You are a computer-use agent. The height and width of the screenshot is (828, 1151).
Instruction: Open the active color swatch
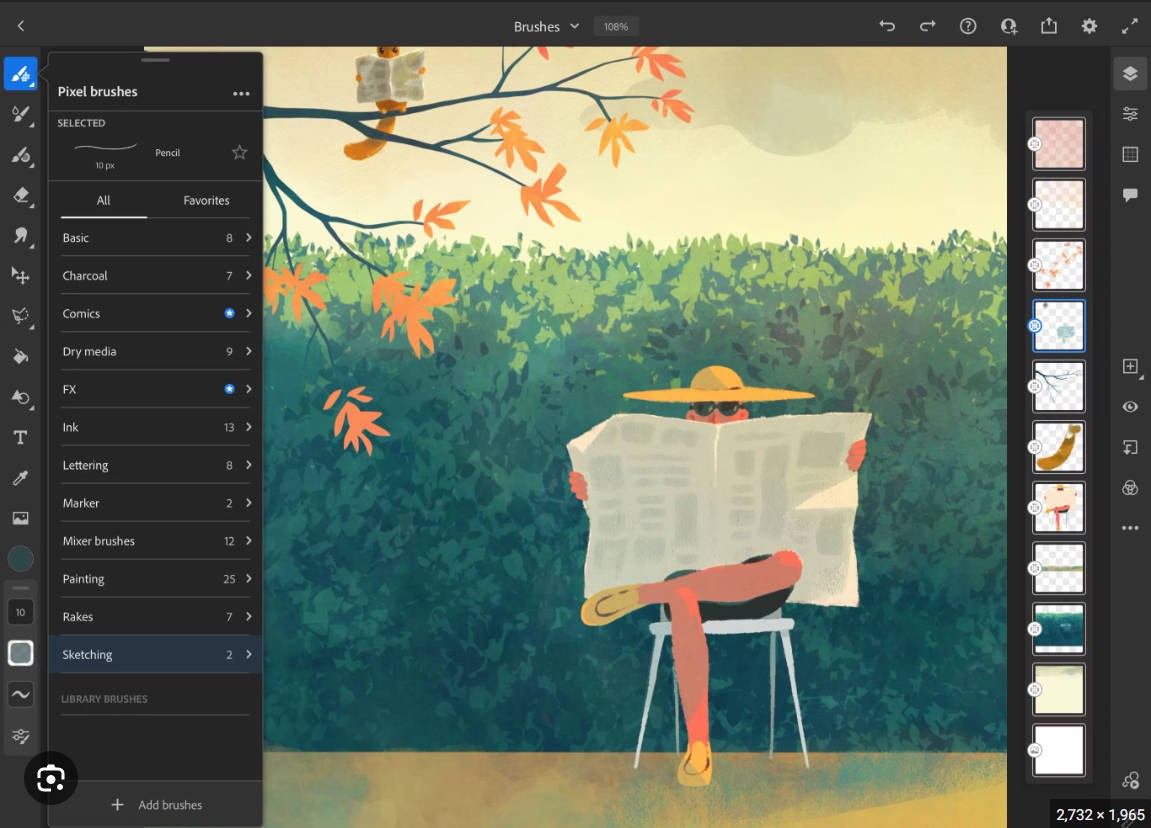[20, 558]
